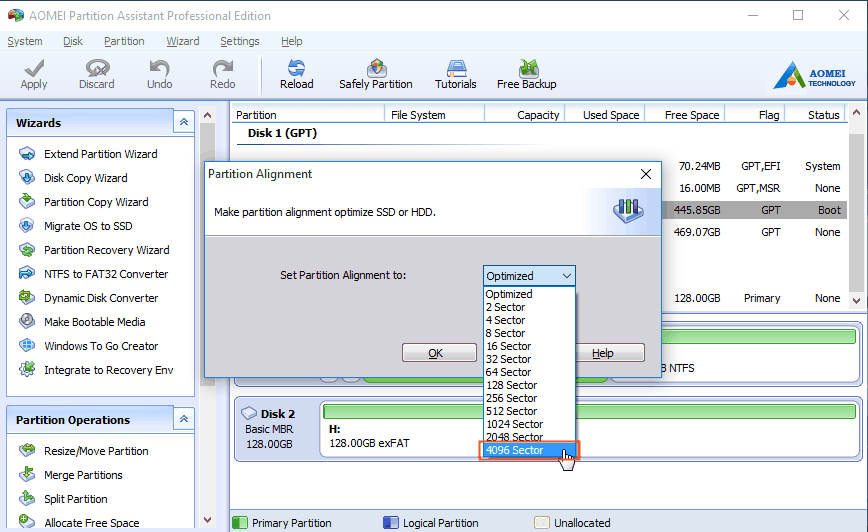Select 8 Sector alignment option
Screen dimensions: 868x532
529,333
